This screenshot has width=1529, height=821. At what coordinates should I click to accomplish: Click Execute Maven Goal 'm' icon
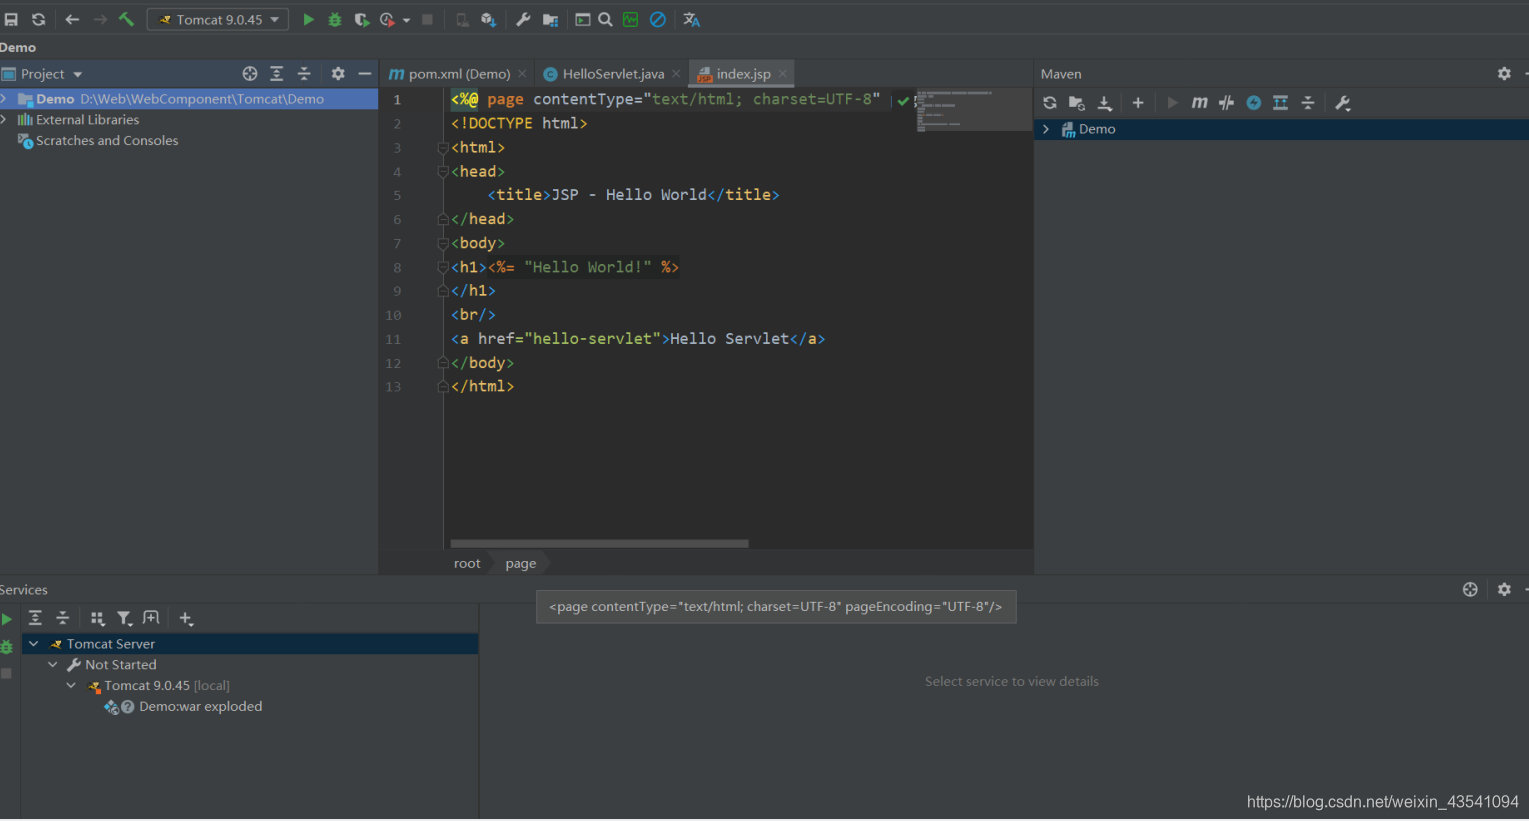tap(1199, 103)
